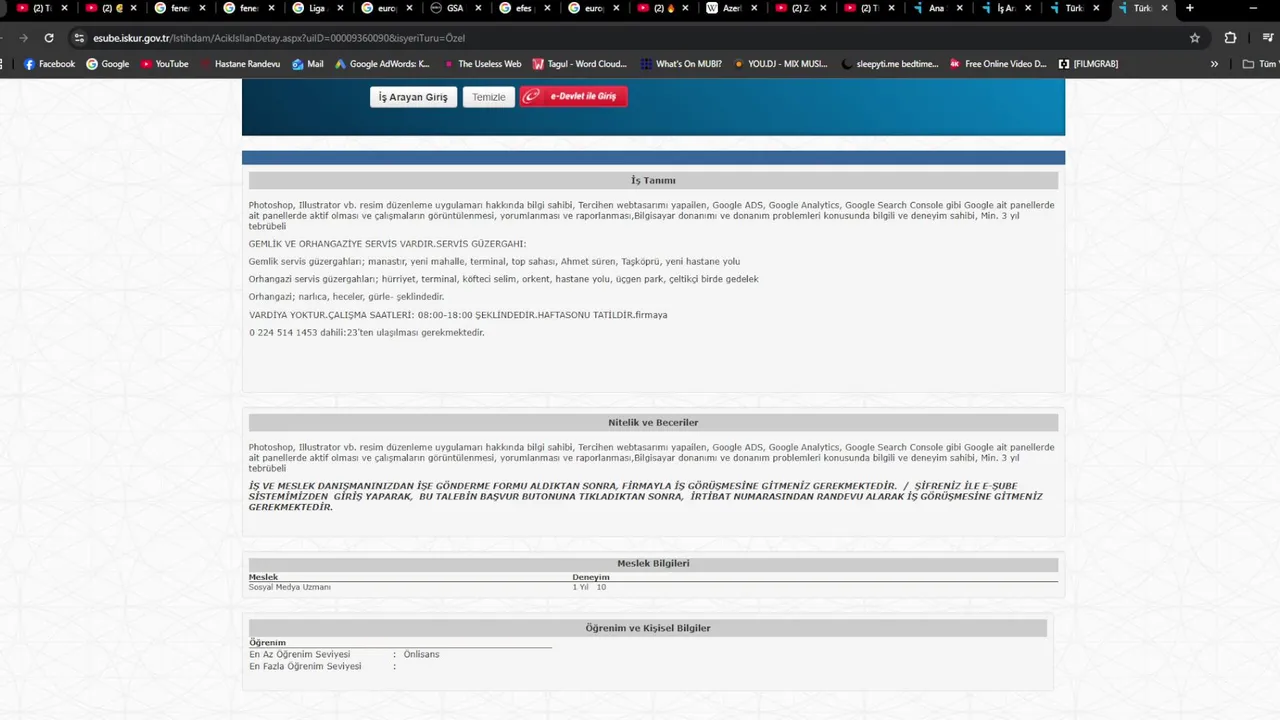The image size is (1280, 720).
Task: Click the En Az Öğrenim Seviyesi label
Action: (x=300, y=654)
